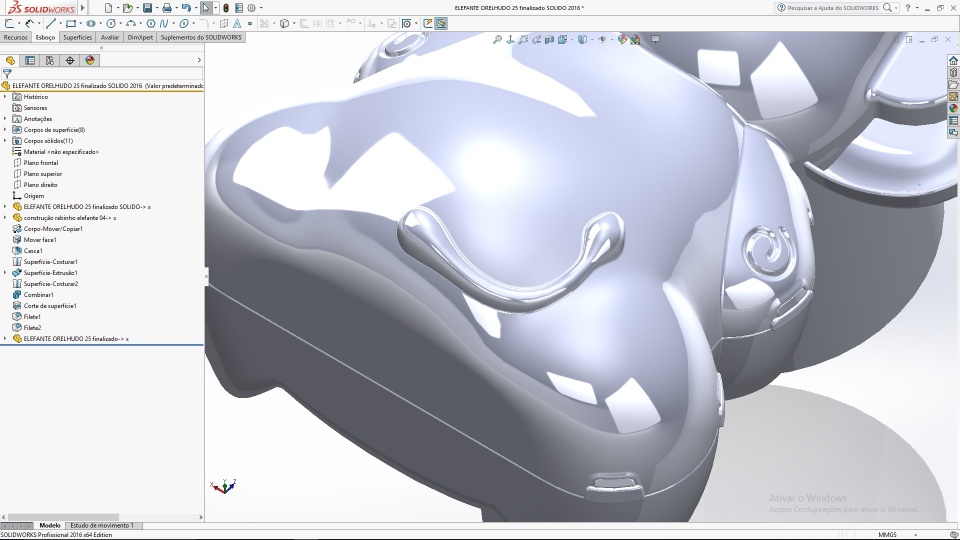
Task: Select the Filete2 feature
Action: tap(32, 328)
